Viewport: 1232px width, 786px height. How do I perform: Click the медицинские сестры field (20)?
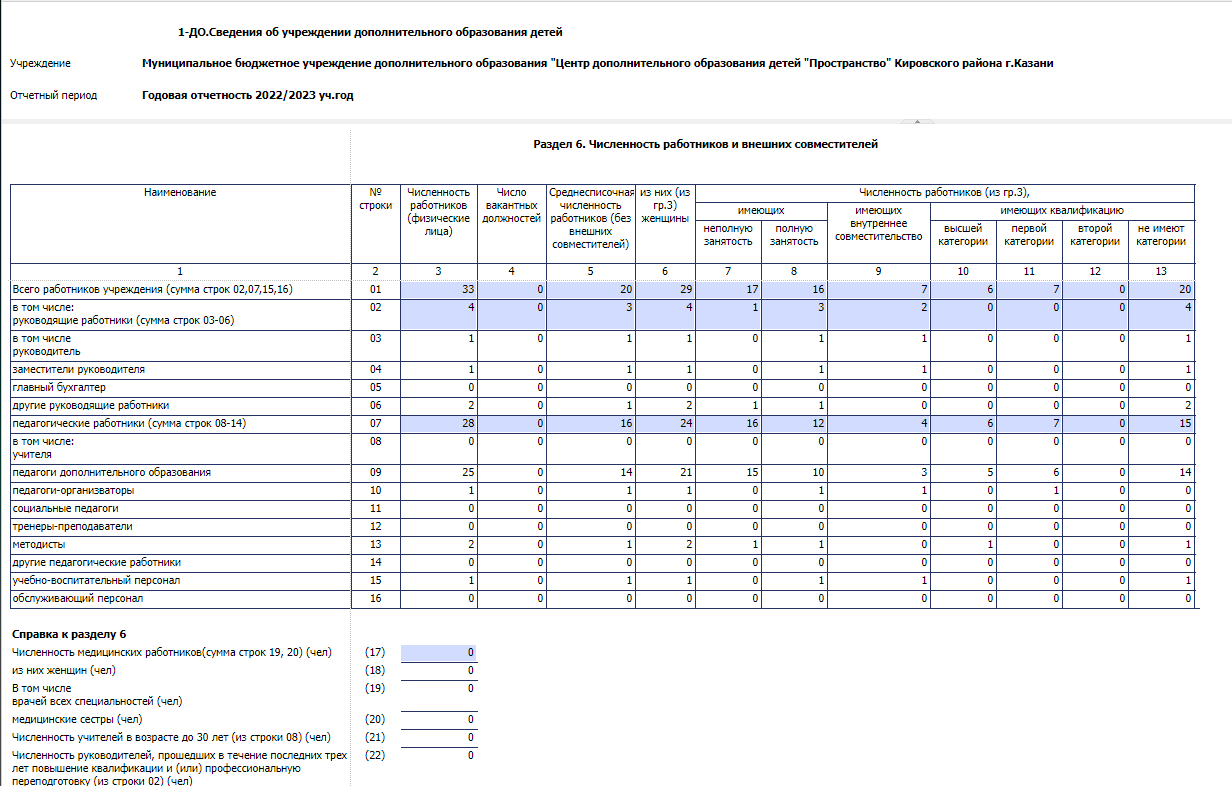pos(438,719)
